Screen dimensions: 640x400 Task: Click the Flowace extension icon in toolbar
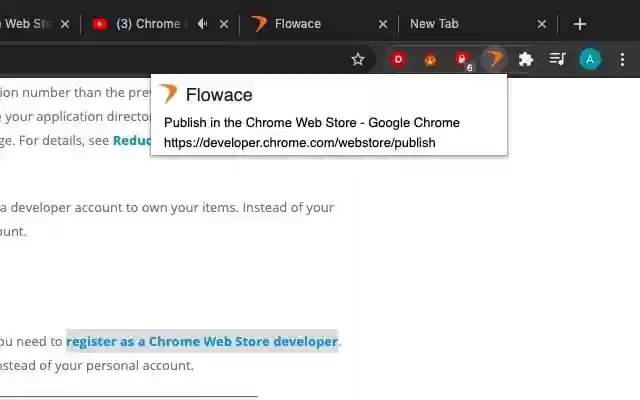(x=494, y=60)
